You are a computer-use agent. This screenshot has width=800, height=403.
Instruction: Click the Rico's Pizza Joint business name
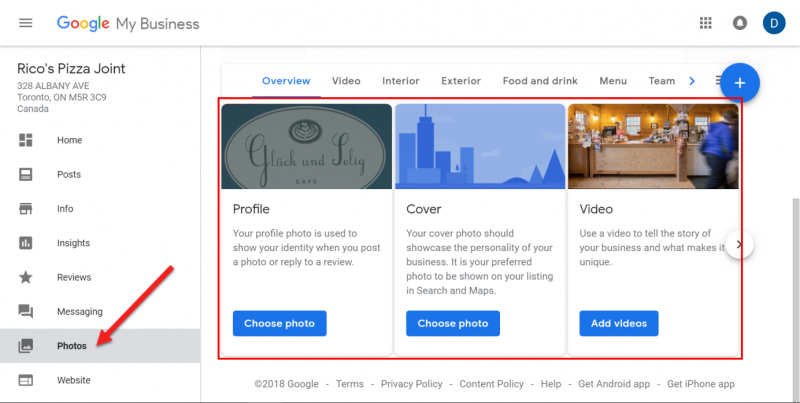tap(71, 69)
